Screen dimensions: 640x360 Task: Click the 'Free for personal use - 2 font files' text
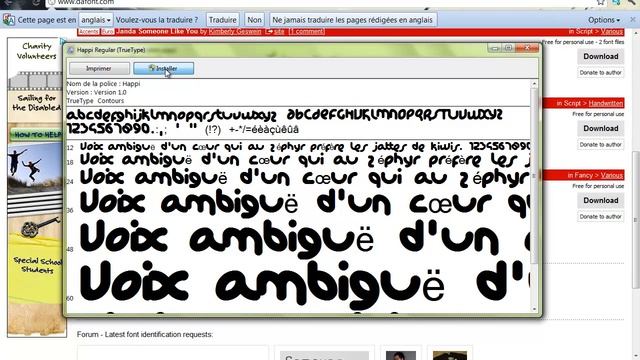pyautogui.click(x=583, y=42)
